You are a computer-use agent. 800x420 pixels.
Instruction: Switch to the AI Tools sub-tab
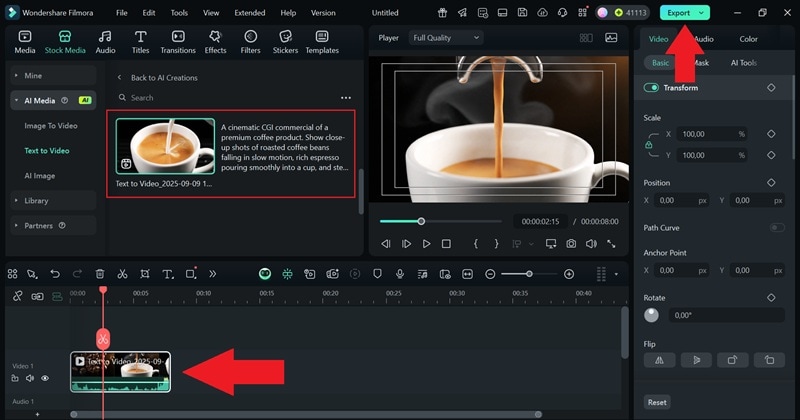click(x=744, y=63)
